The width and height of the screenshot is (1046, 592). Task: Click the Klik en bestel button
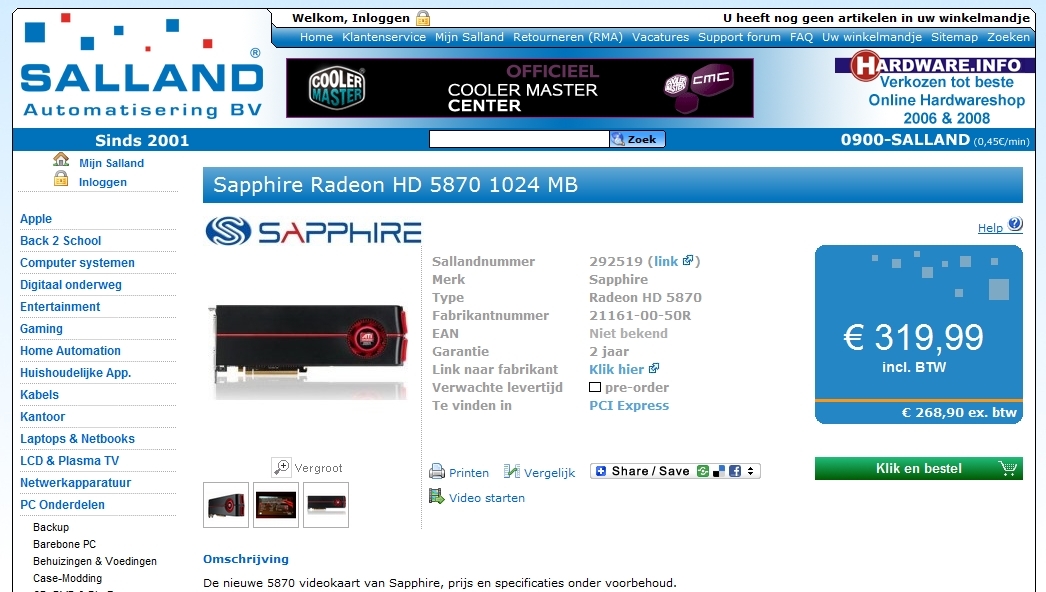tap(919, 469)
